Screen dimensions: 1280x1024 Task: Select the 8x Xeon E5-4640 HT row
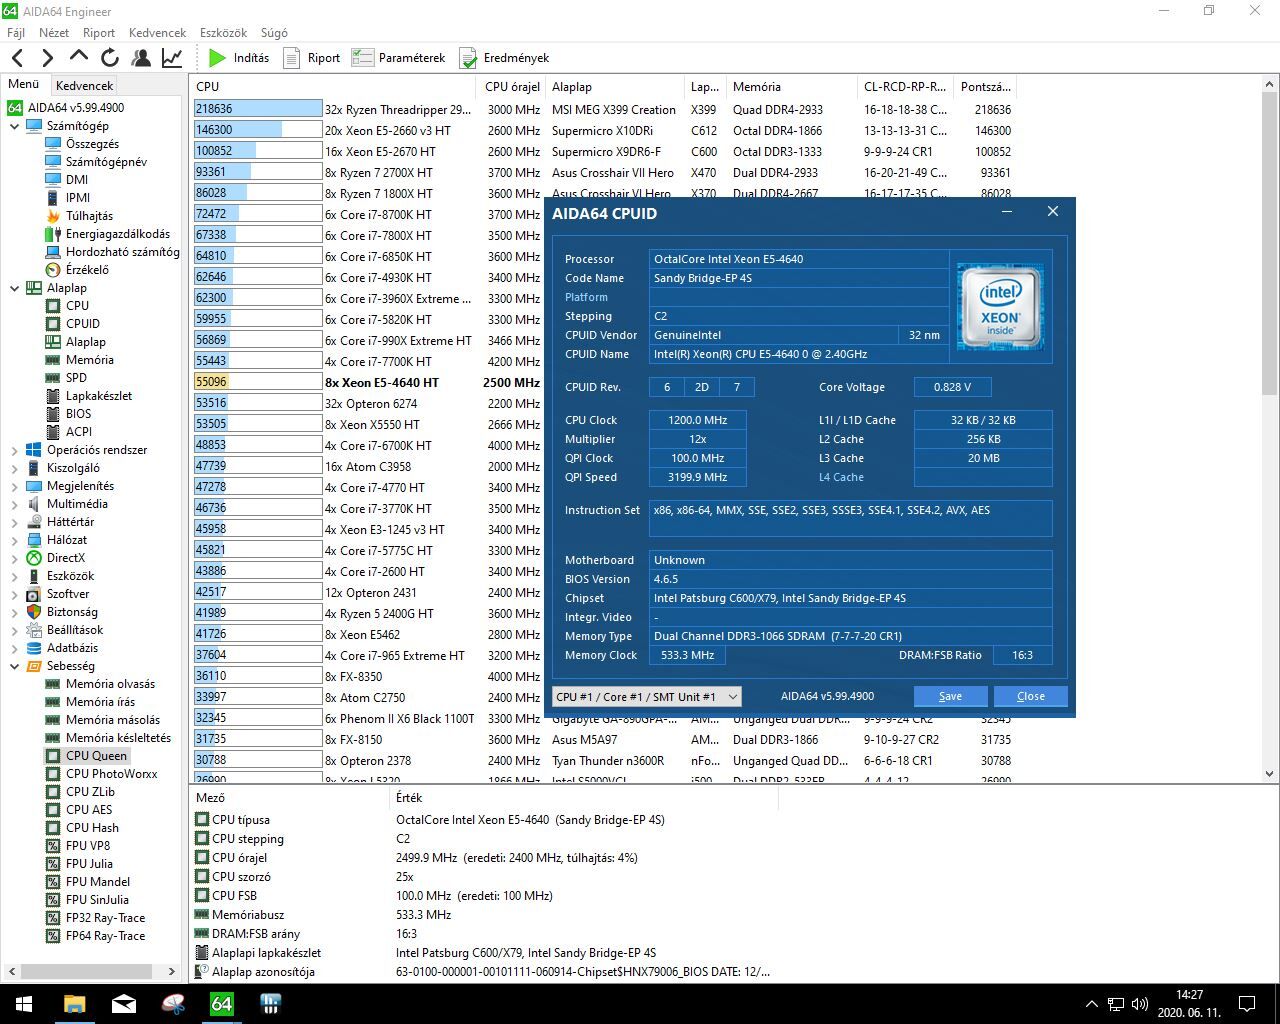[602, 383]
